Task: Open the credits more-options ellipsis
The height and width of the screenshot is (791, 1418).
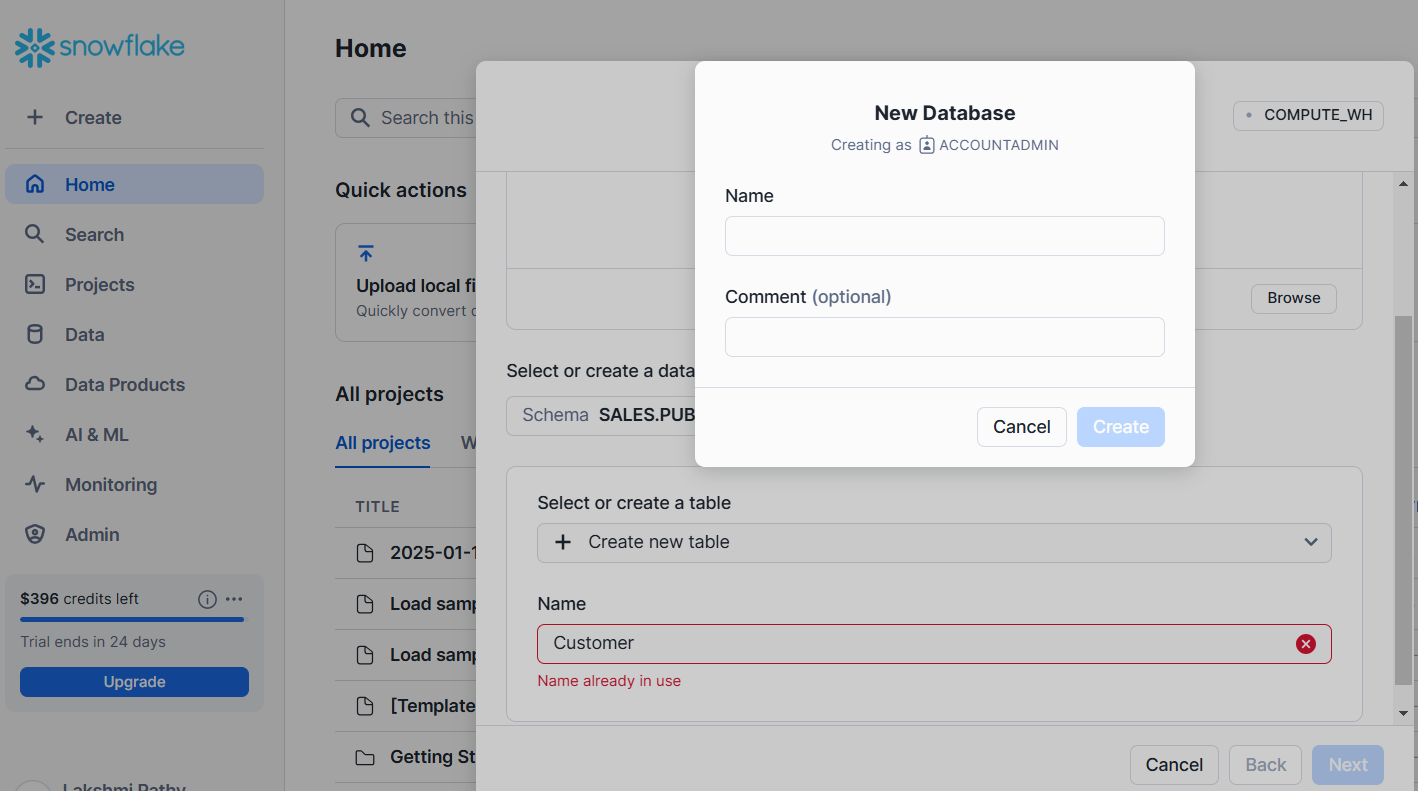Action: pos(234,599)
